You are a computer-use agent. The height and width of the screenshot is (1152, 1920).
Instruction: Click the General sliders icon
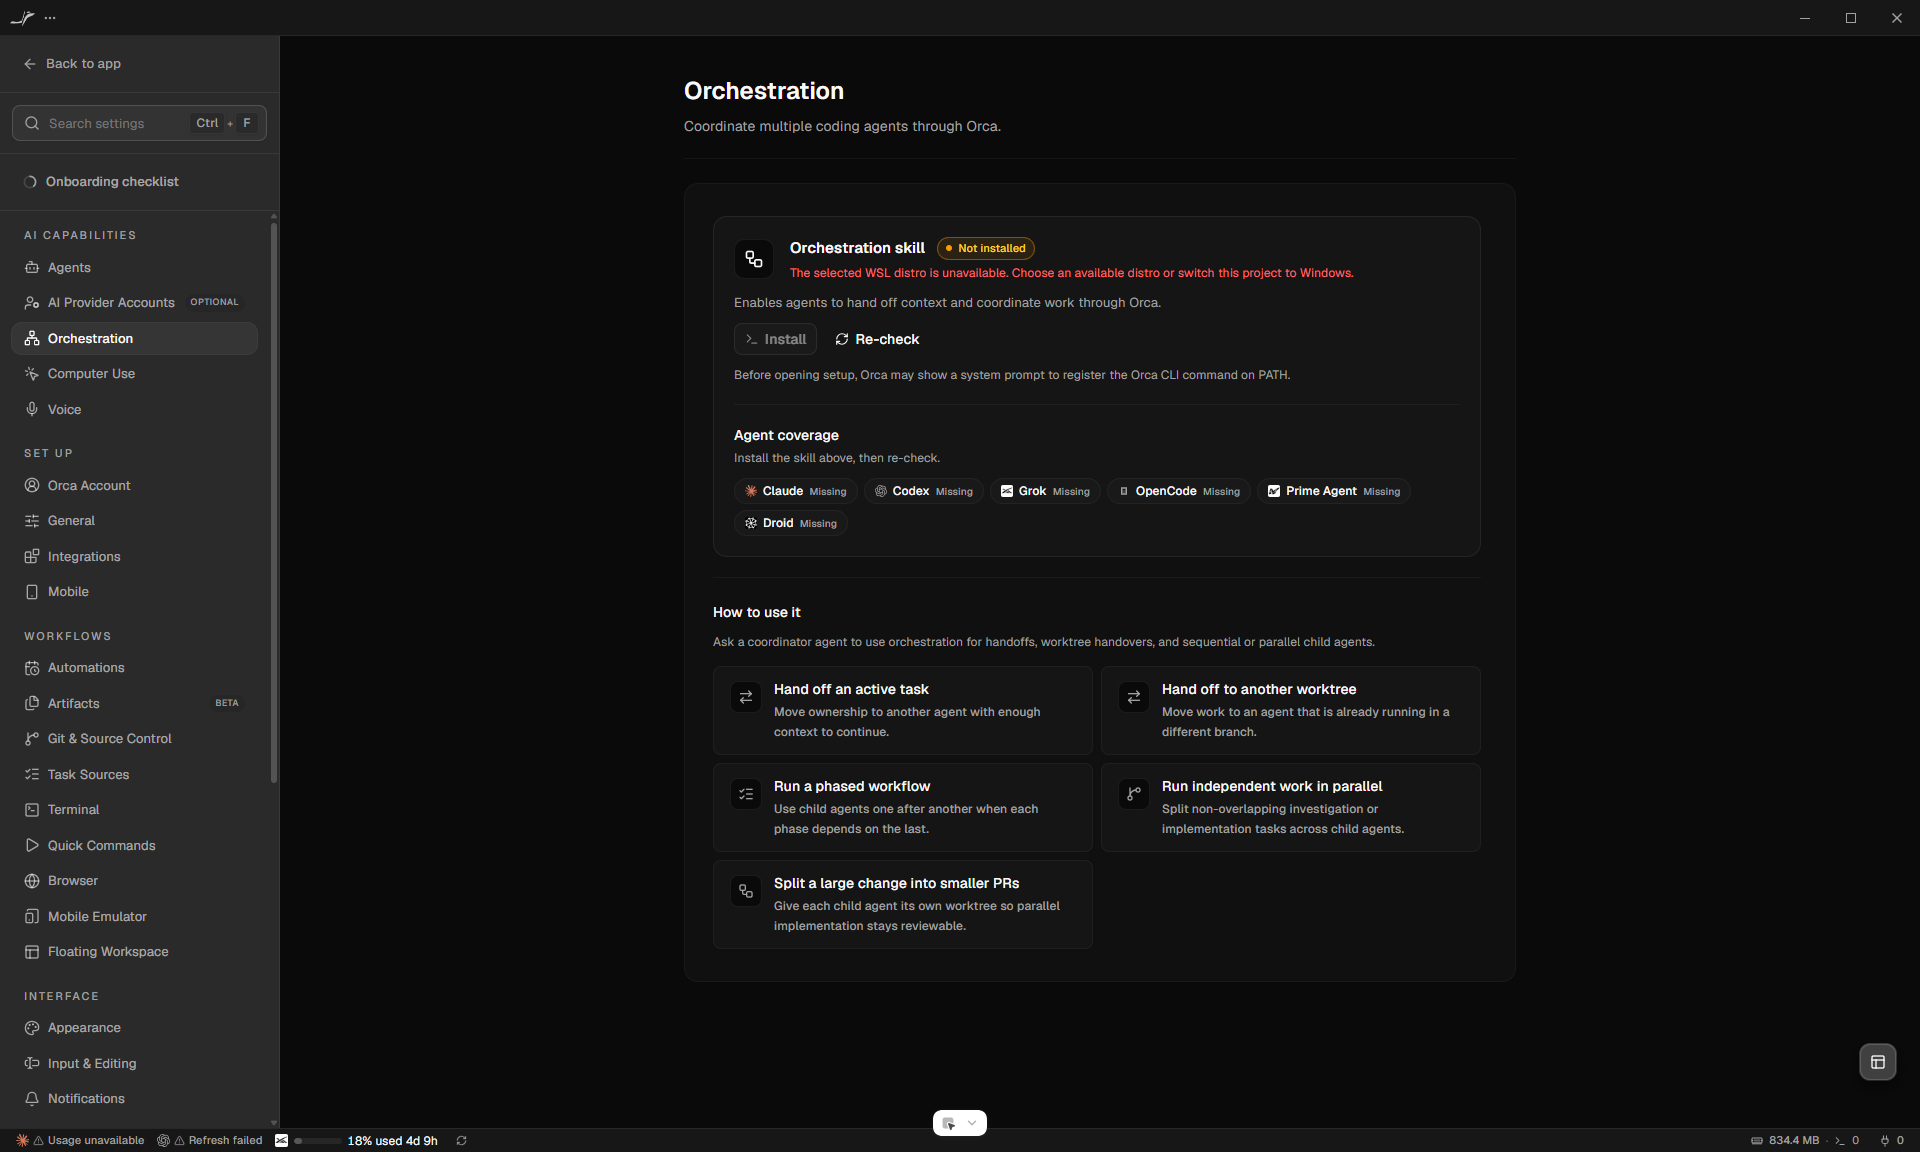(x=32, y=521)
